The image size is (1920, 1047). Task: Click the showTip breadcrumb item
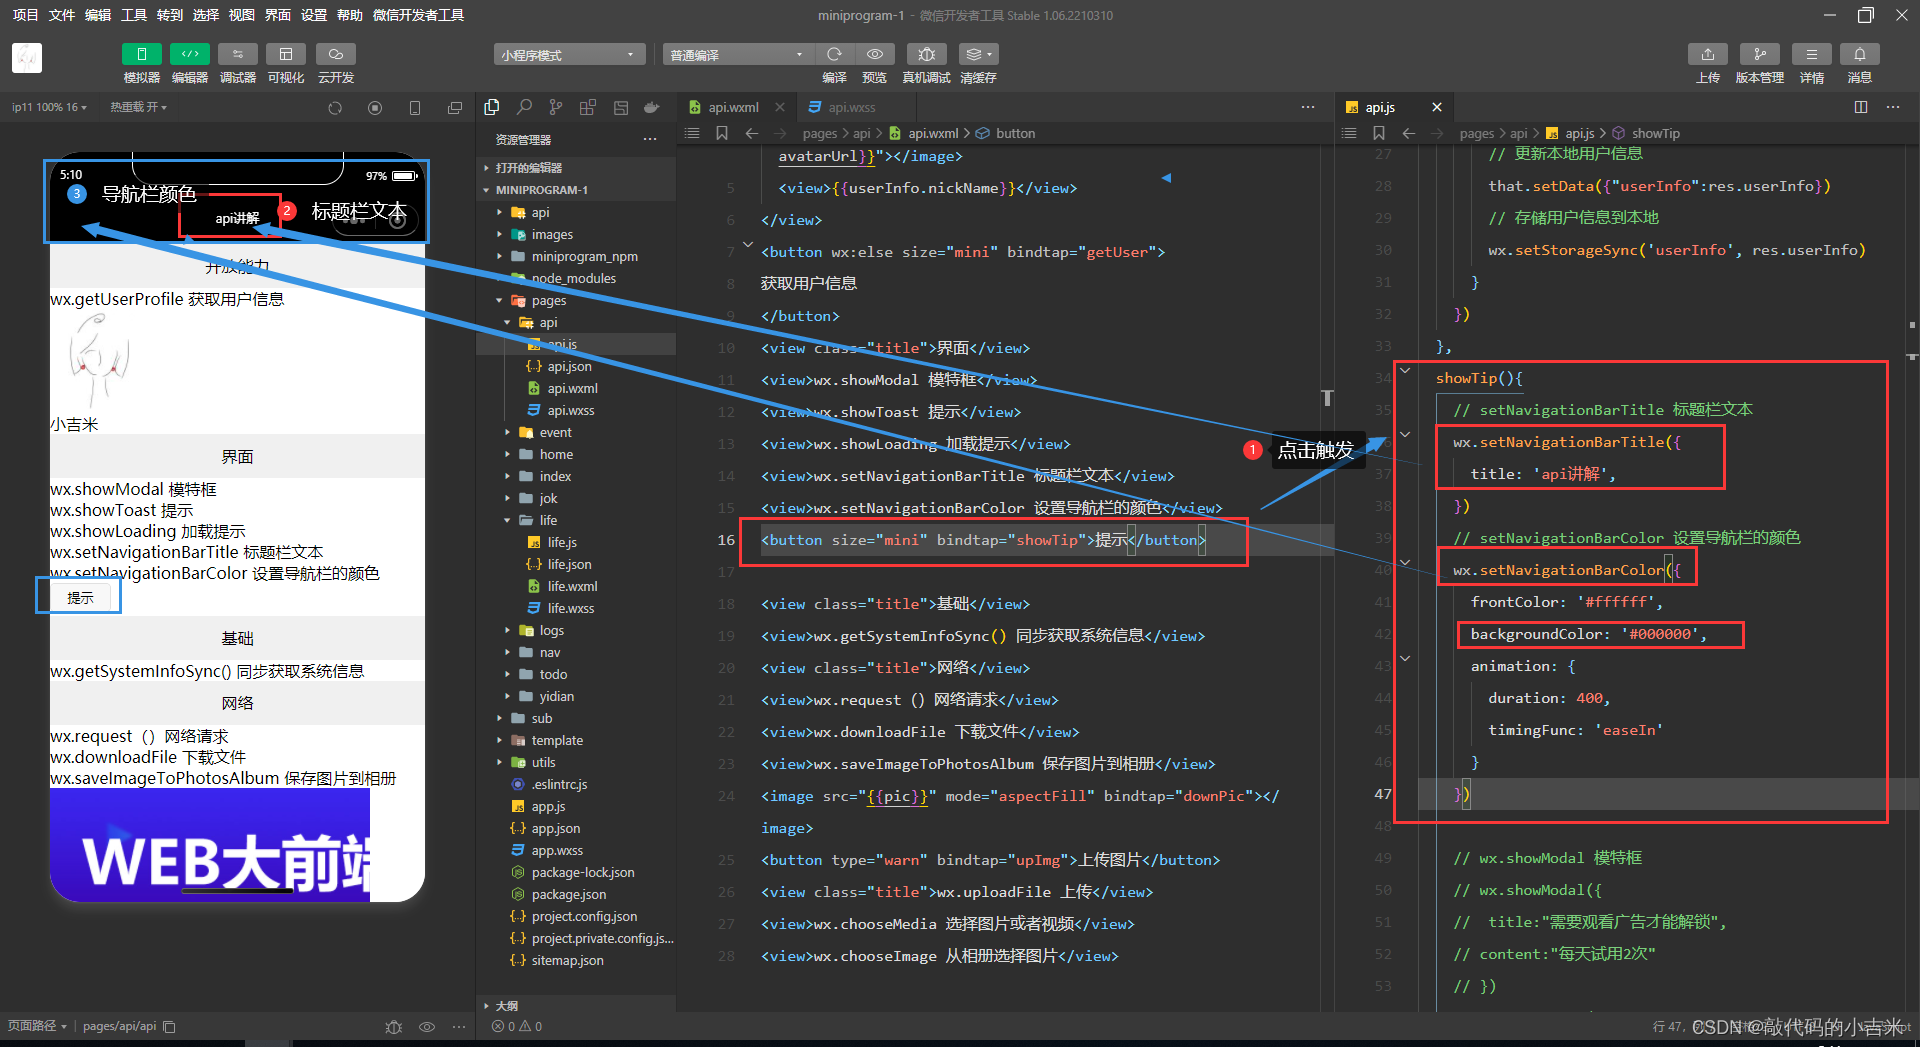(x=1647, y=133)
